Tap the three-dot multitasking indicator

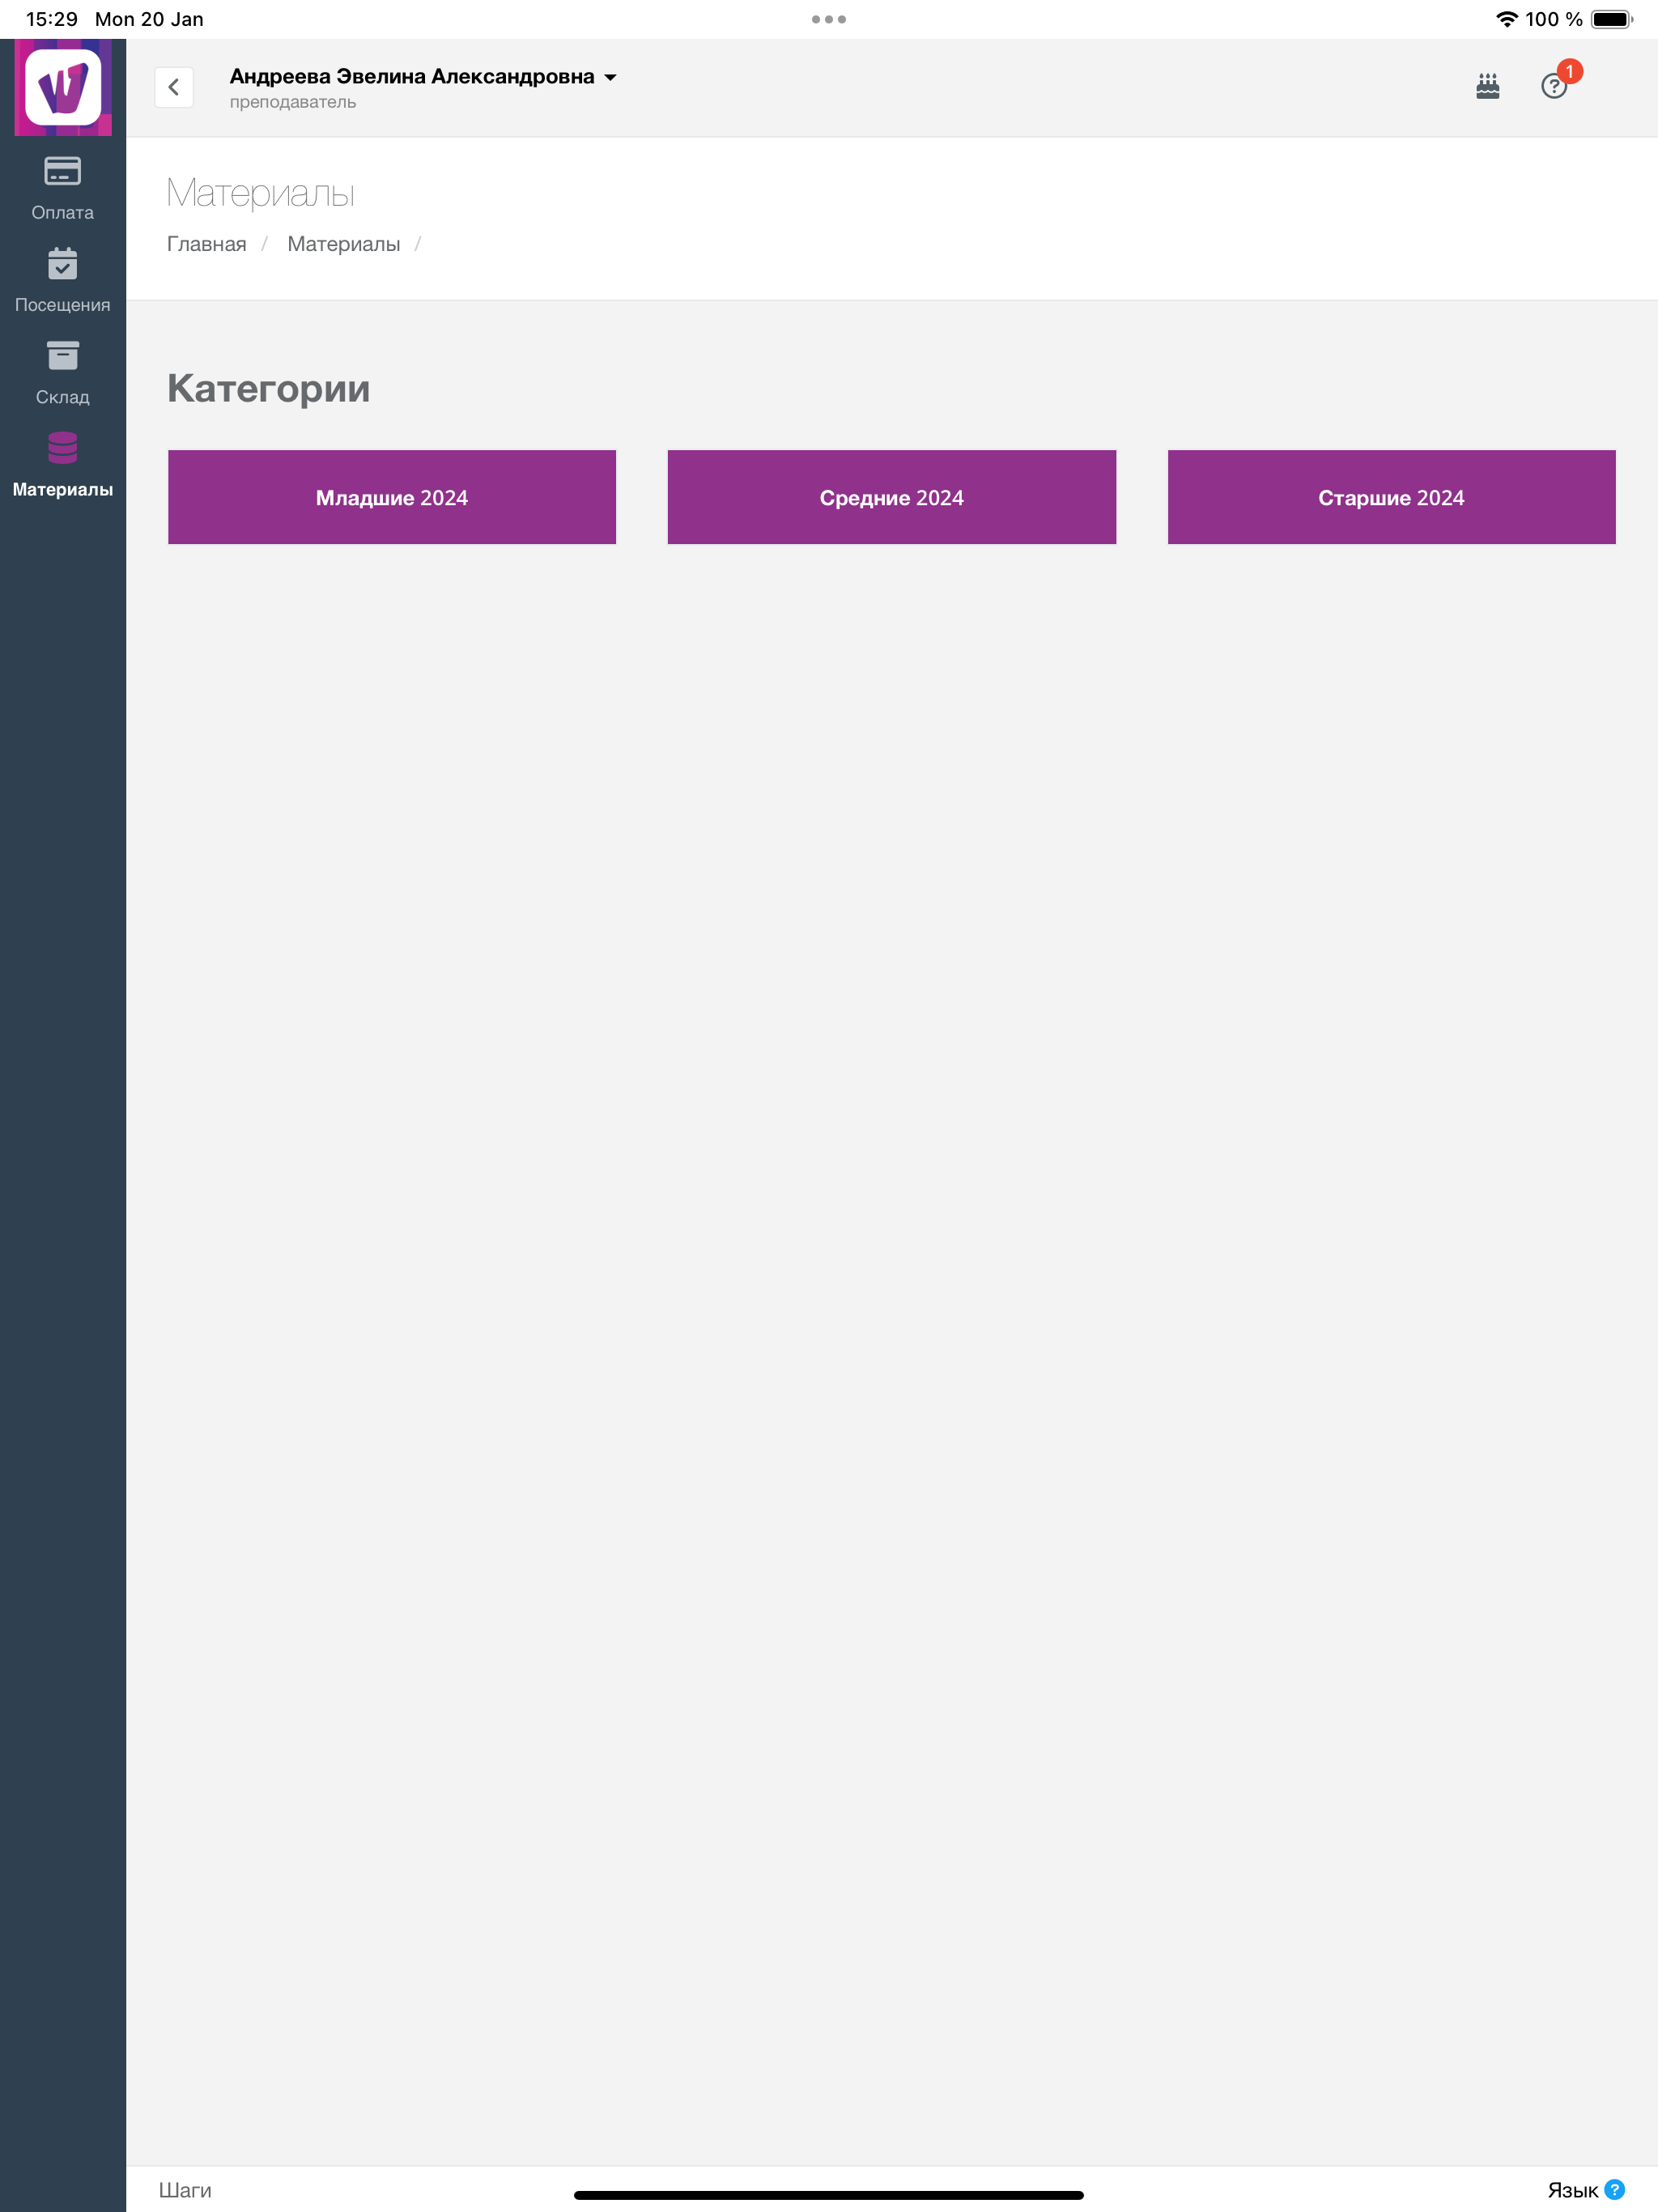(829, 19)
